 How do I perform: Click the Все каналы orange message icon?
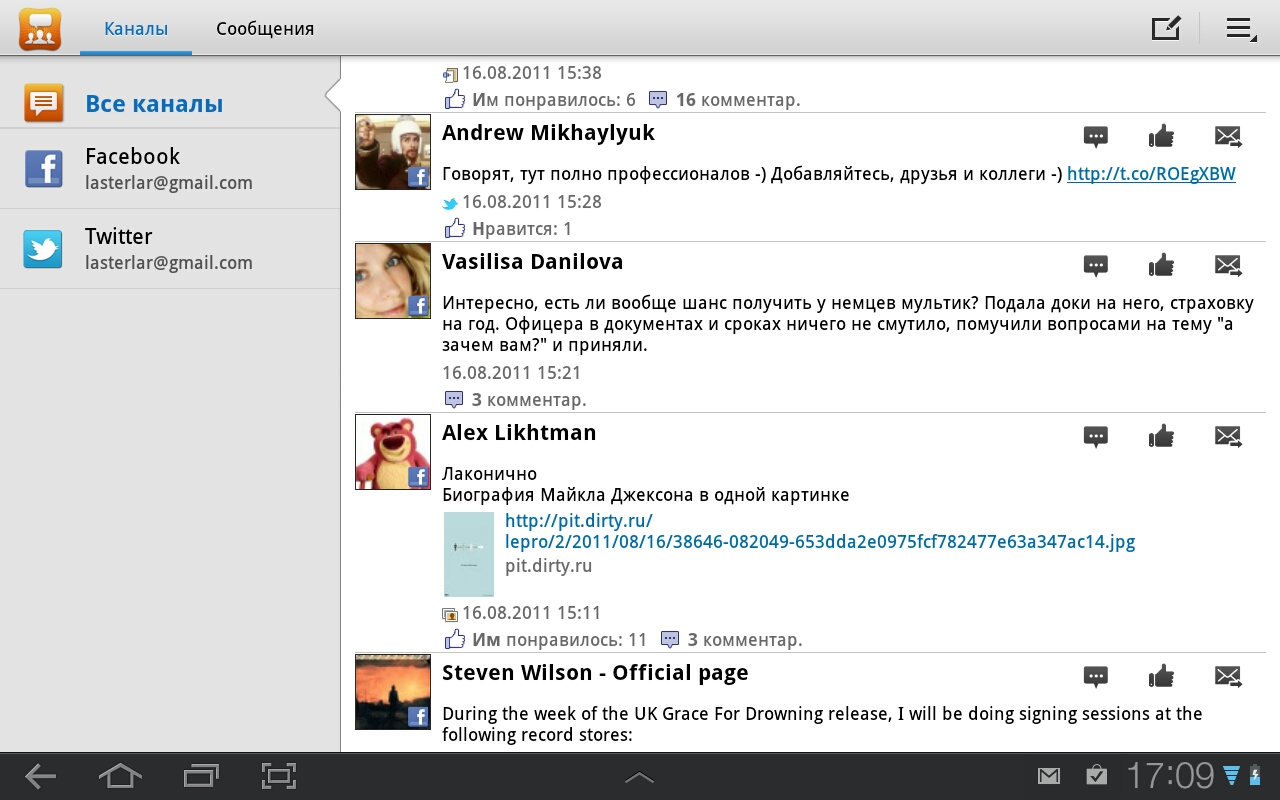(44, 104)
